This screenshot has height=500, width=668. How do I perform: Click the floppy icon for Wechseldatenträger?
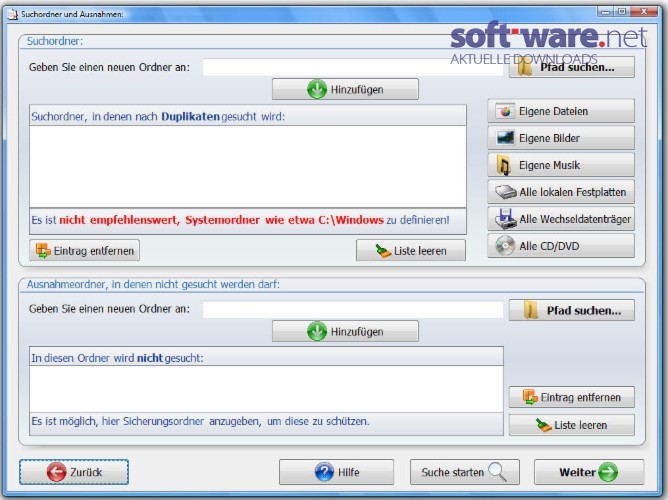click(505, 219)
